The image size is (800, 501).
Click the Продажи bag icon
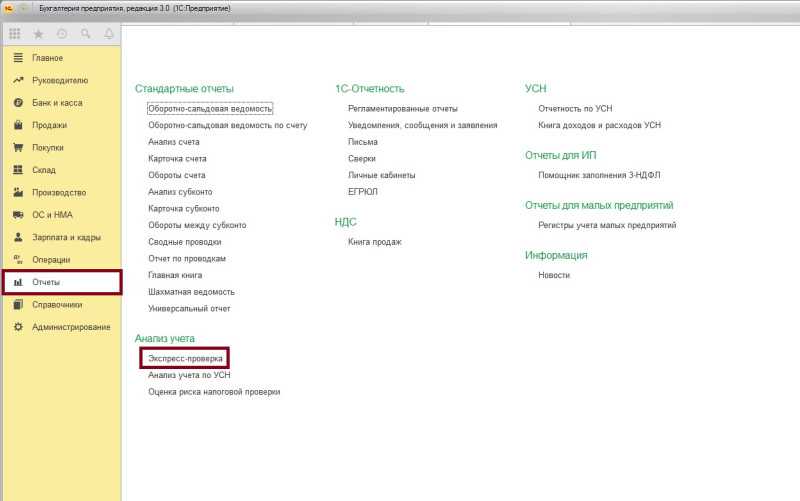[18, 125]
